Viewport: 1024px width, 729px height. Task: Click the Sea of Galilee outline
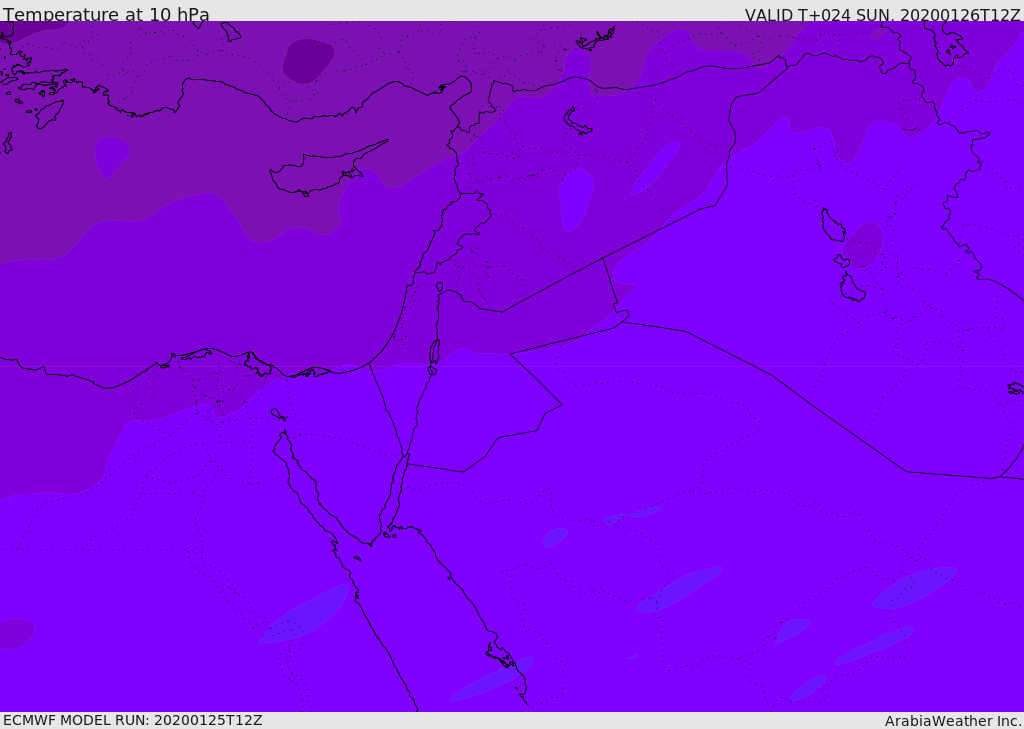tap(440, 287)
